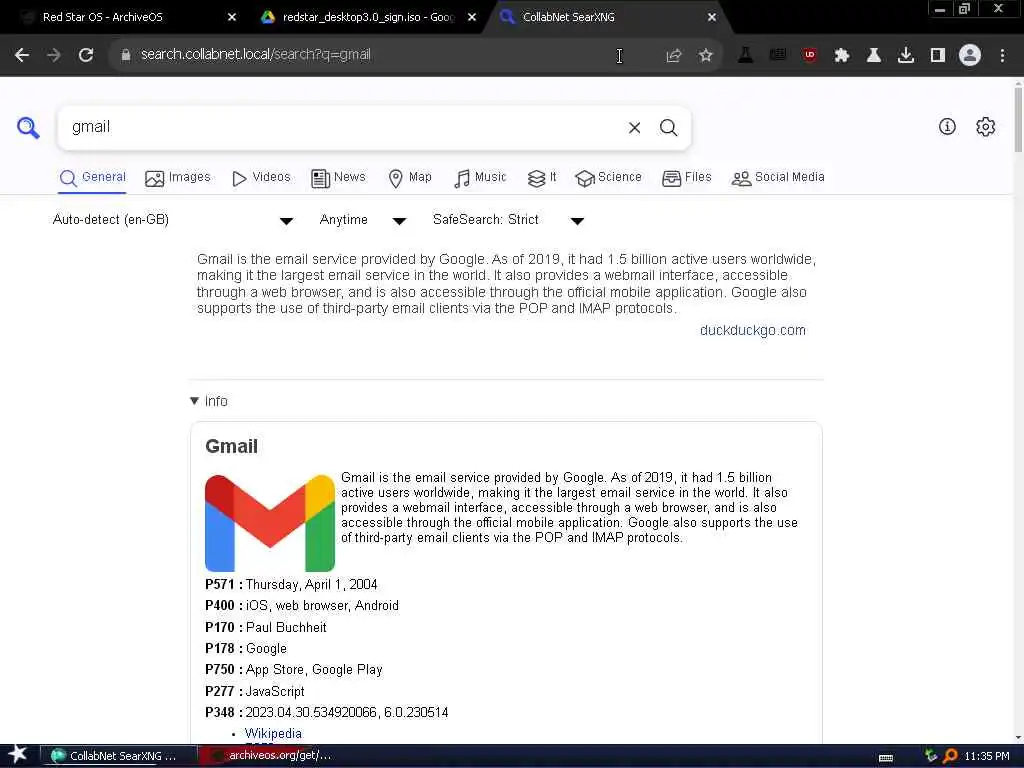Click the orange search tray icon
The height and width of the screenshot is (768, 1024).
click(x=950, y=756)
